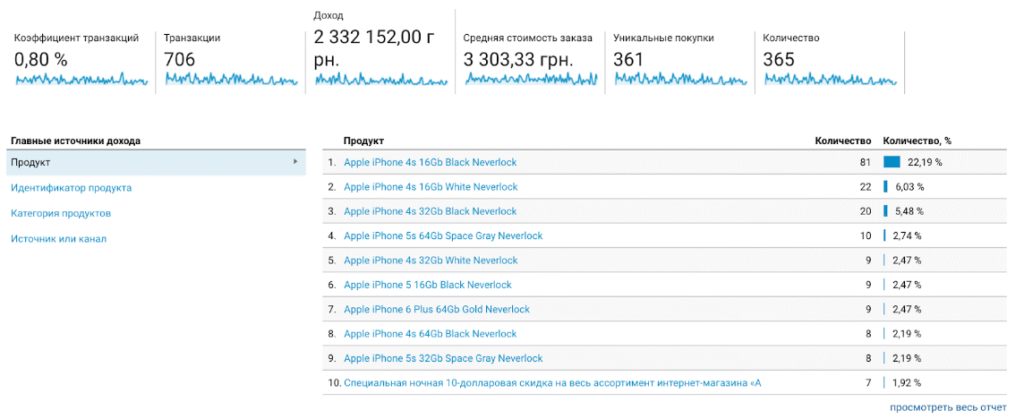1024x419 pixels.
Task: Switch to 'Категория продуктов' source
Action: [x=60, y=213]
